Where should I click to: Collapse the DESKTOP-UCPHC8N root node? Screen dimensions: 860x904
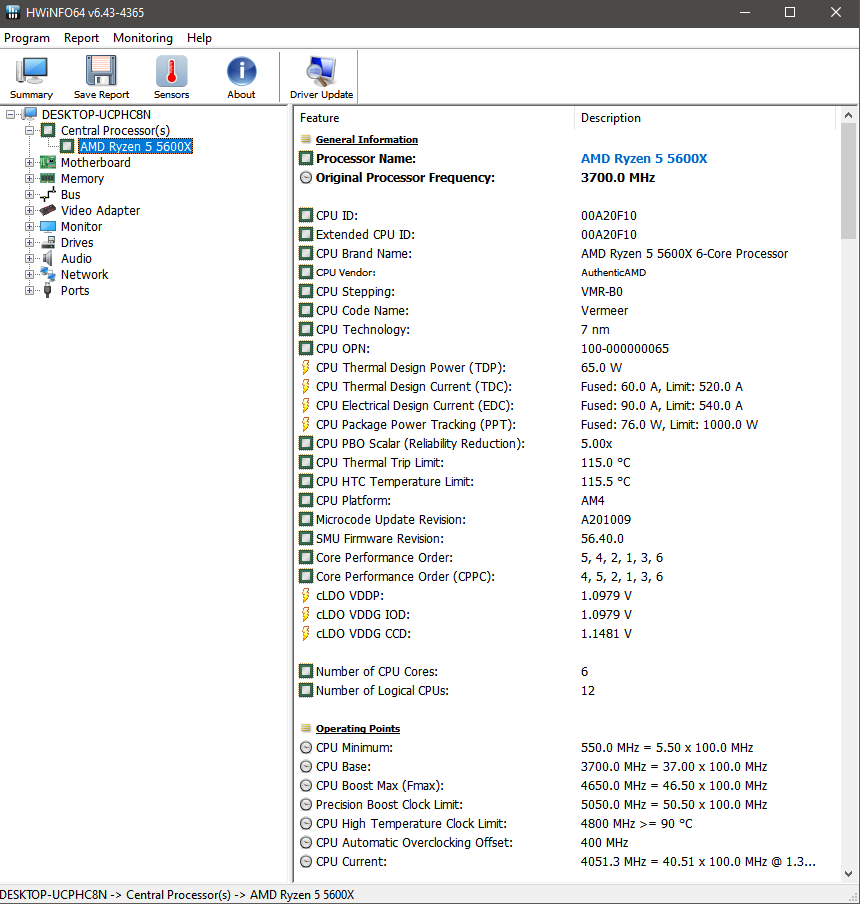(10, 114)
